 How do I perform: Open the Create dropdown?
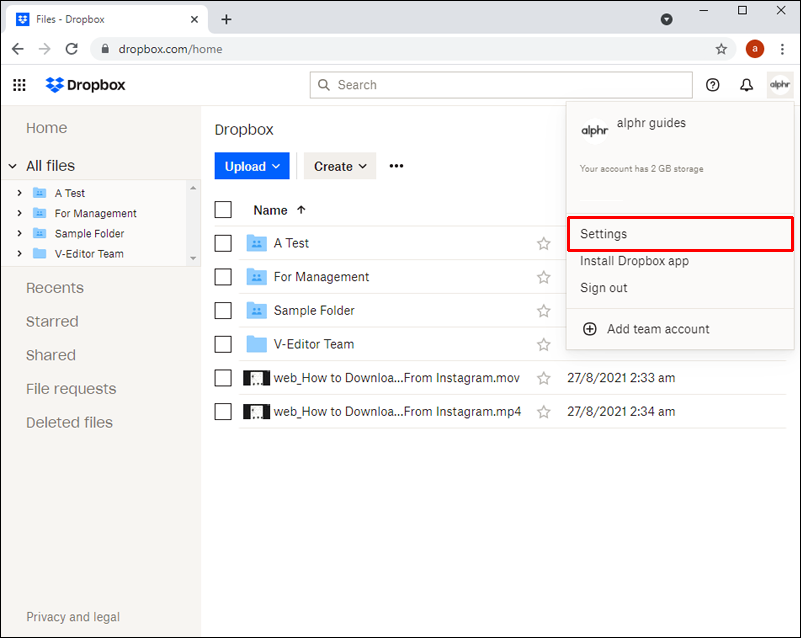click(x=340, y=166)
